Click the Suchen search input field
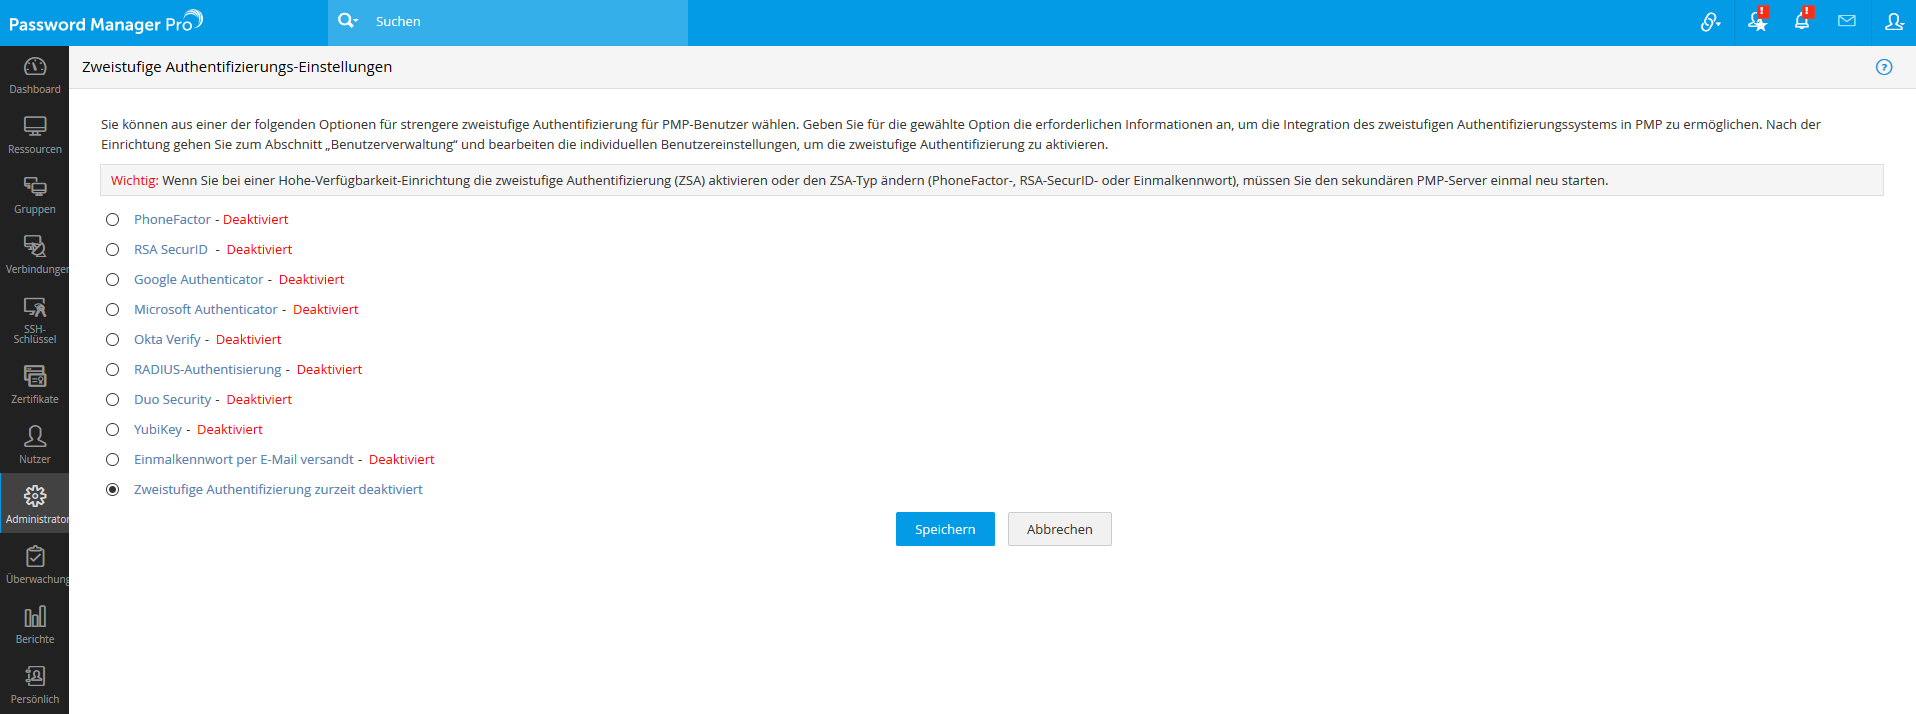Image resolution: width=1916 pixels, height=714 pixels. click(527, 21)
